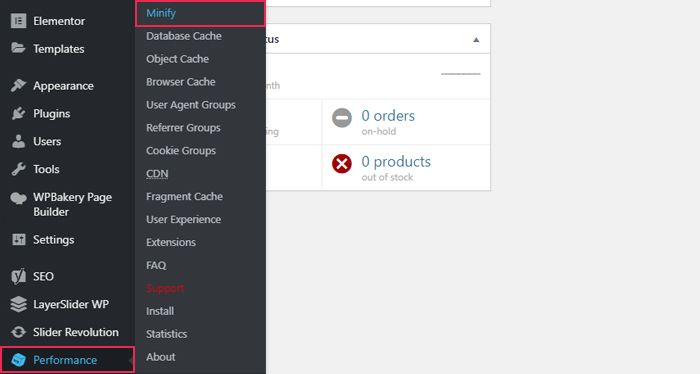Click the red out-of-stock X icon
The width and height of the screenshot is (700, 374).
[342, 163]
